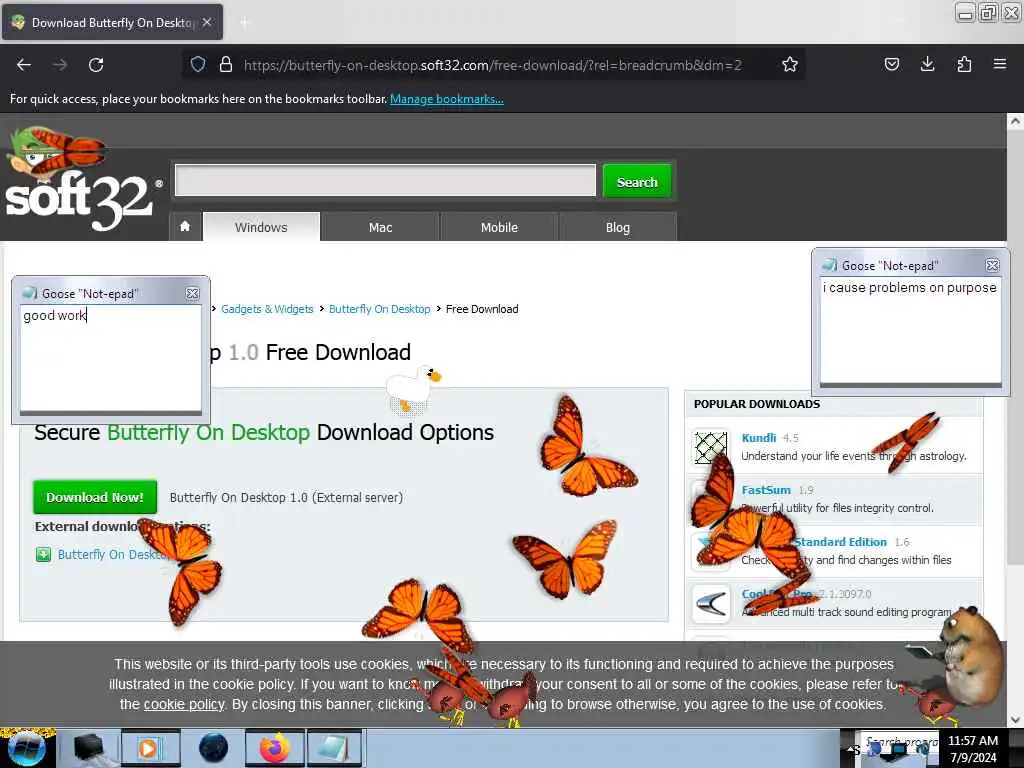Click the Kundli app icon
Viewport: 1024px width, 768px height.
point(711,447)
